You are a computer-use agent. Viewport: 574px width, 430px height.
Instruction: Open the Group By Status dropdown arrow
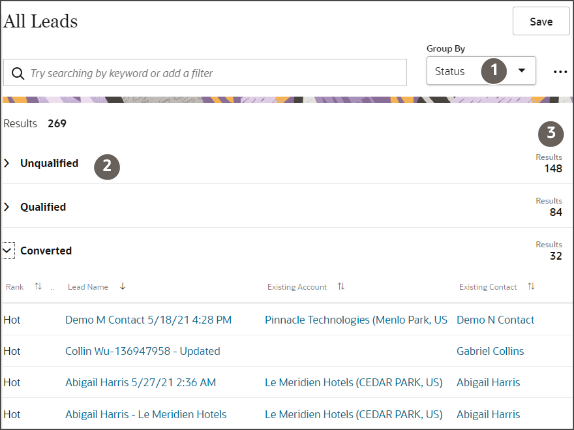pyautogui.click(x=522, y=71)
